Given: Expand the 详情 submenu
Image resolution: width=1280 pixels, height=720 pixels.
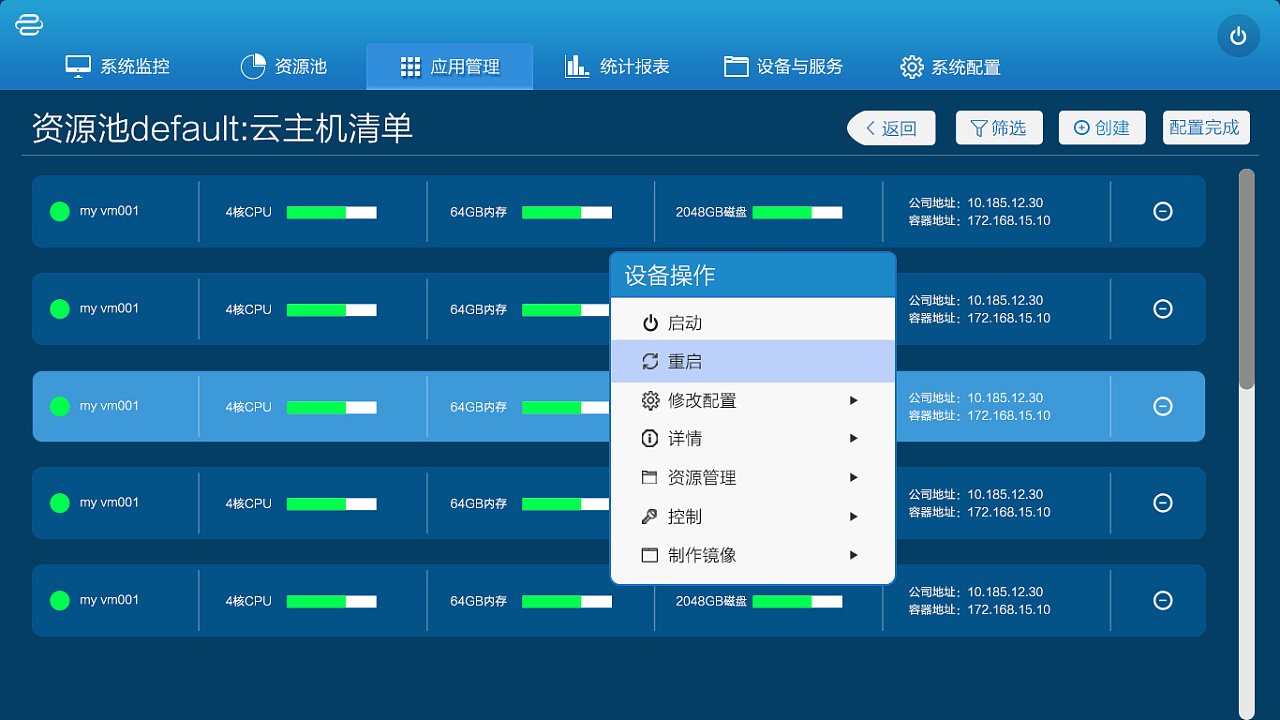Looking at the screenshot, I should 753,439.
